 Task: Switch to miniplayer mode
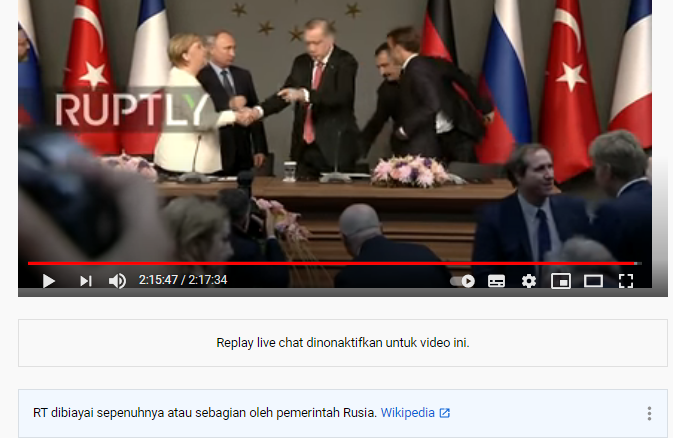click(561, 281)
